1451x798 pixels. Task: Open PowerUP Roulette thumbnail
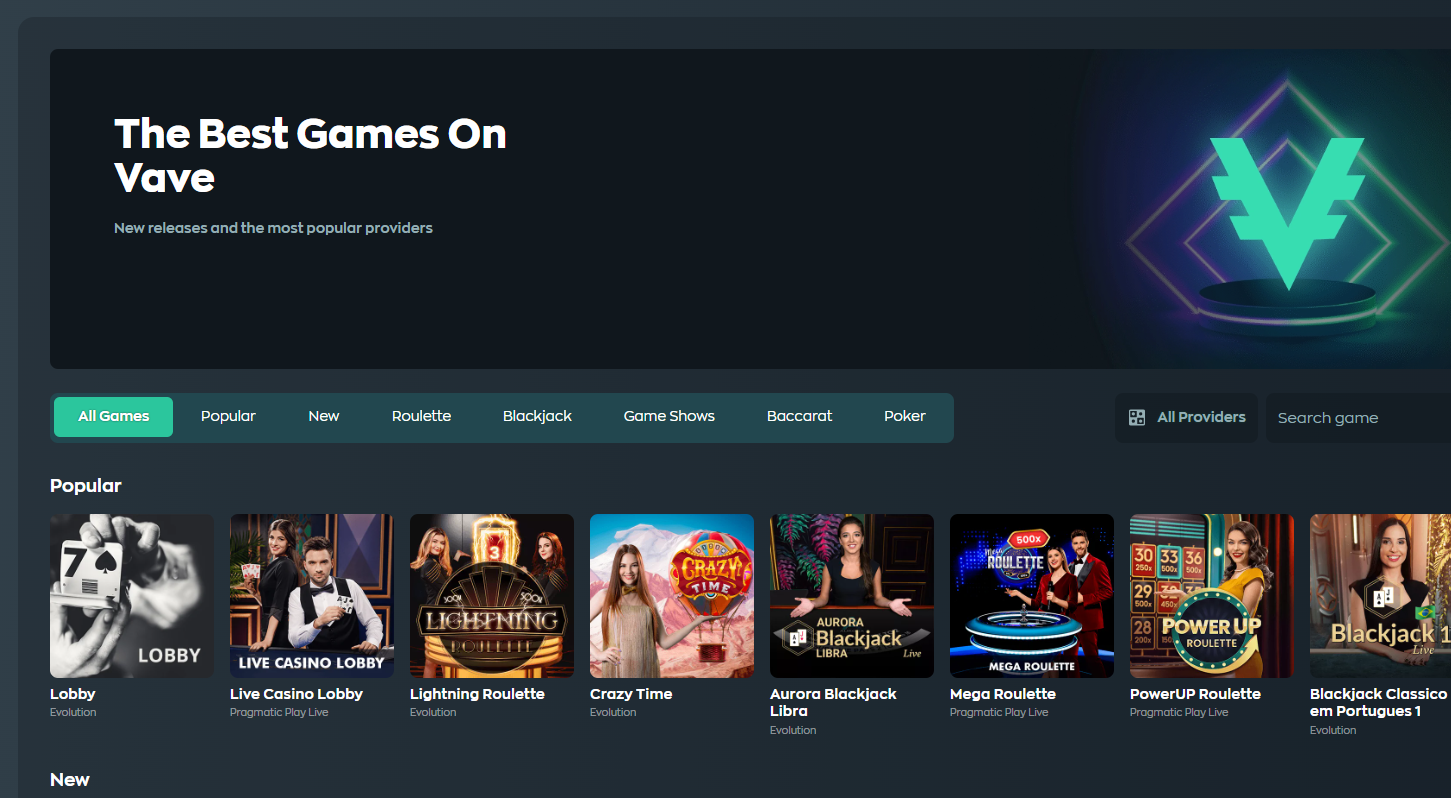coord(1211,595)
